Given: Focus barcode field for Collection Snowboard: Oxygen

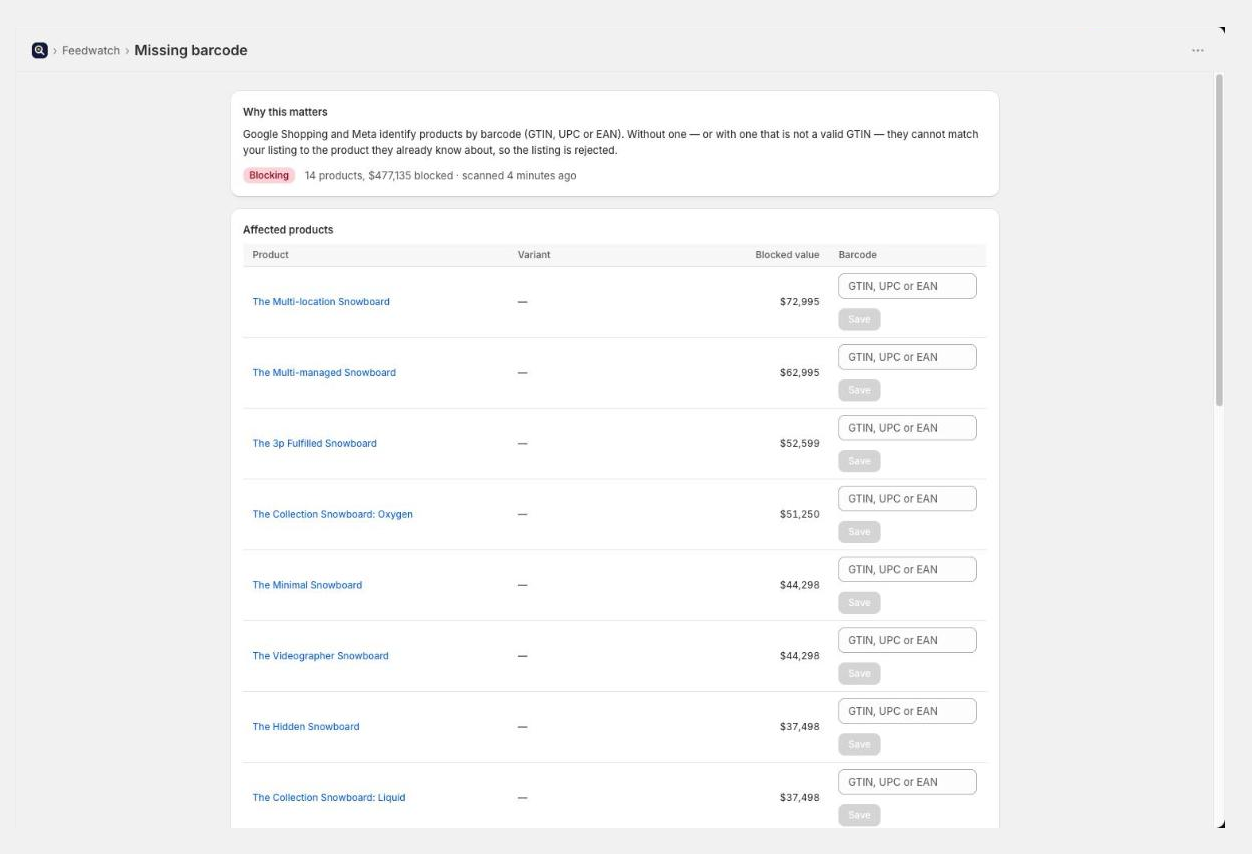Looking at the screenshot, I should [907, 499].
